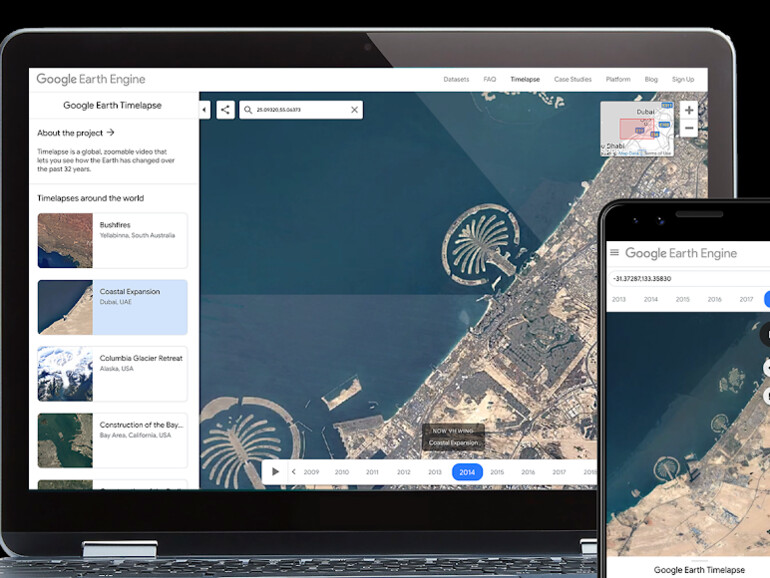The width and height of the screenshot is (770, 578).
Task: Clear the coordinates search with the X
Action: 354,110
